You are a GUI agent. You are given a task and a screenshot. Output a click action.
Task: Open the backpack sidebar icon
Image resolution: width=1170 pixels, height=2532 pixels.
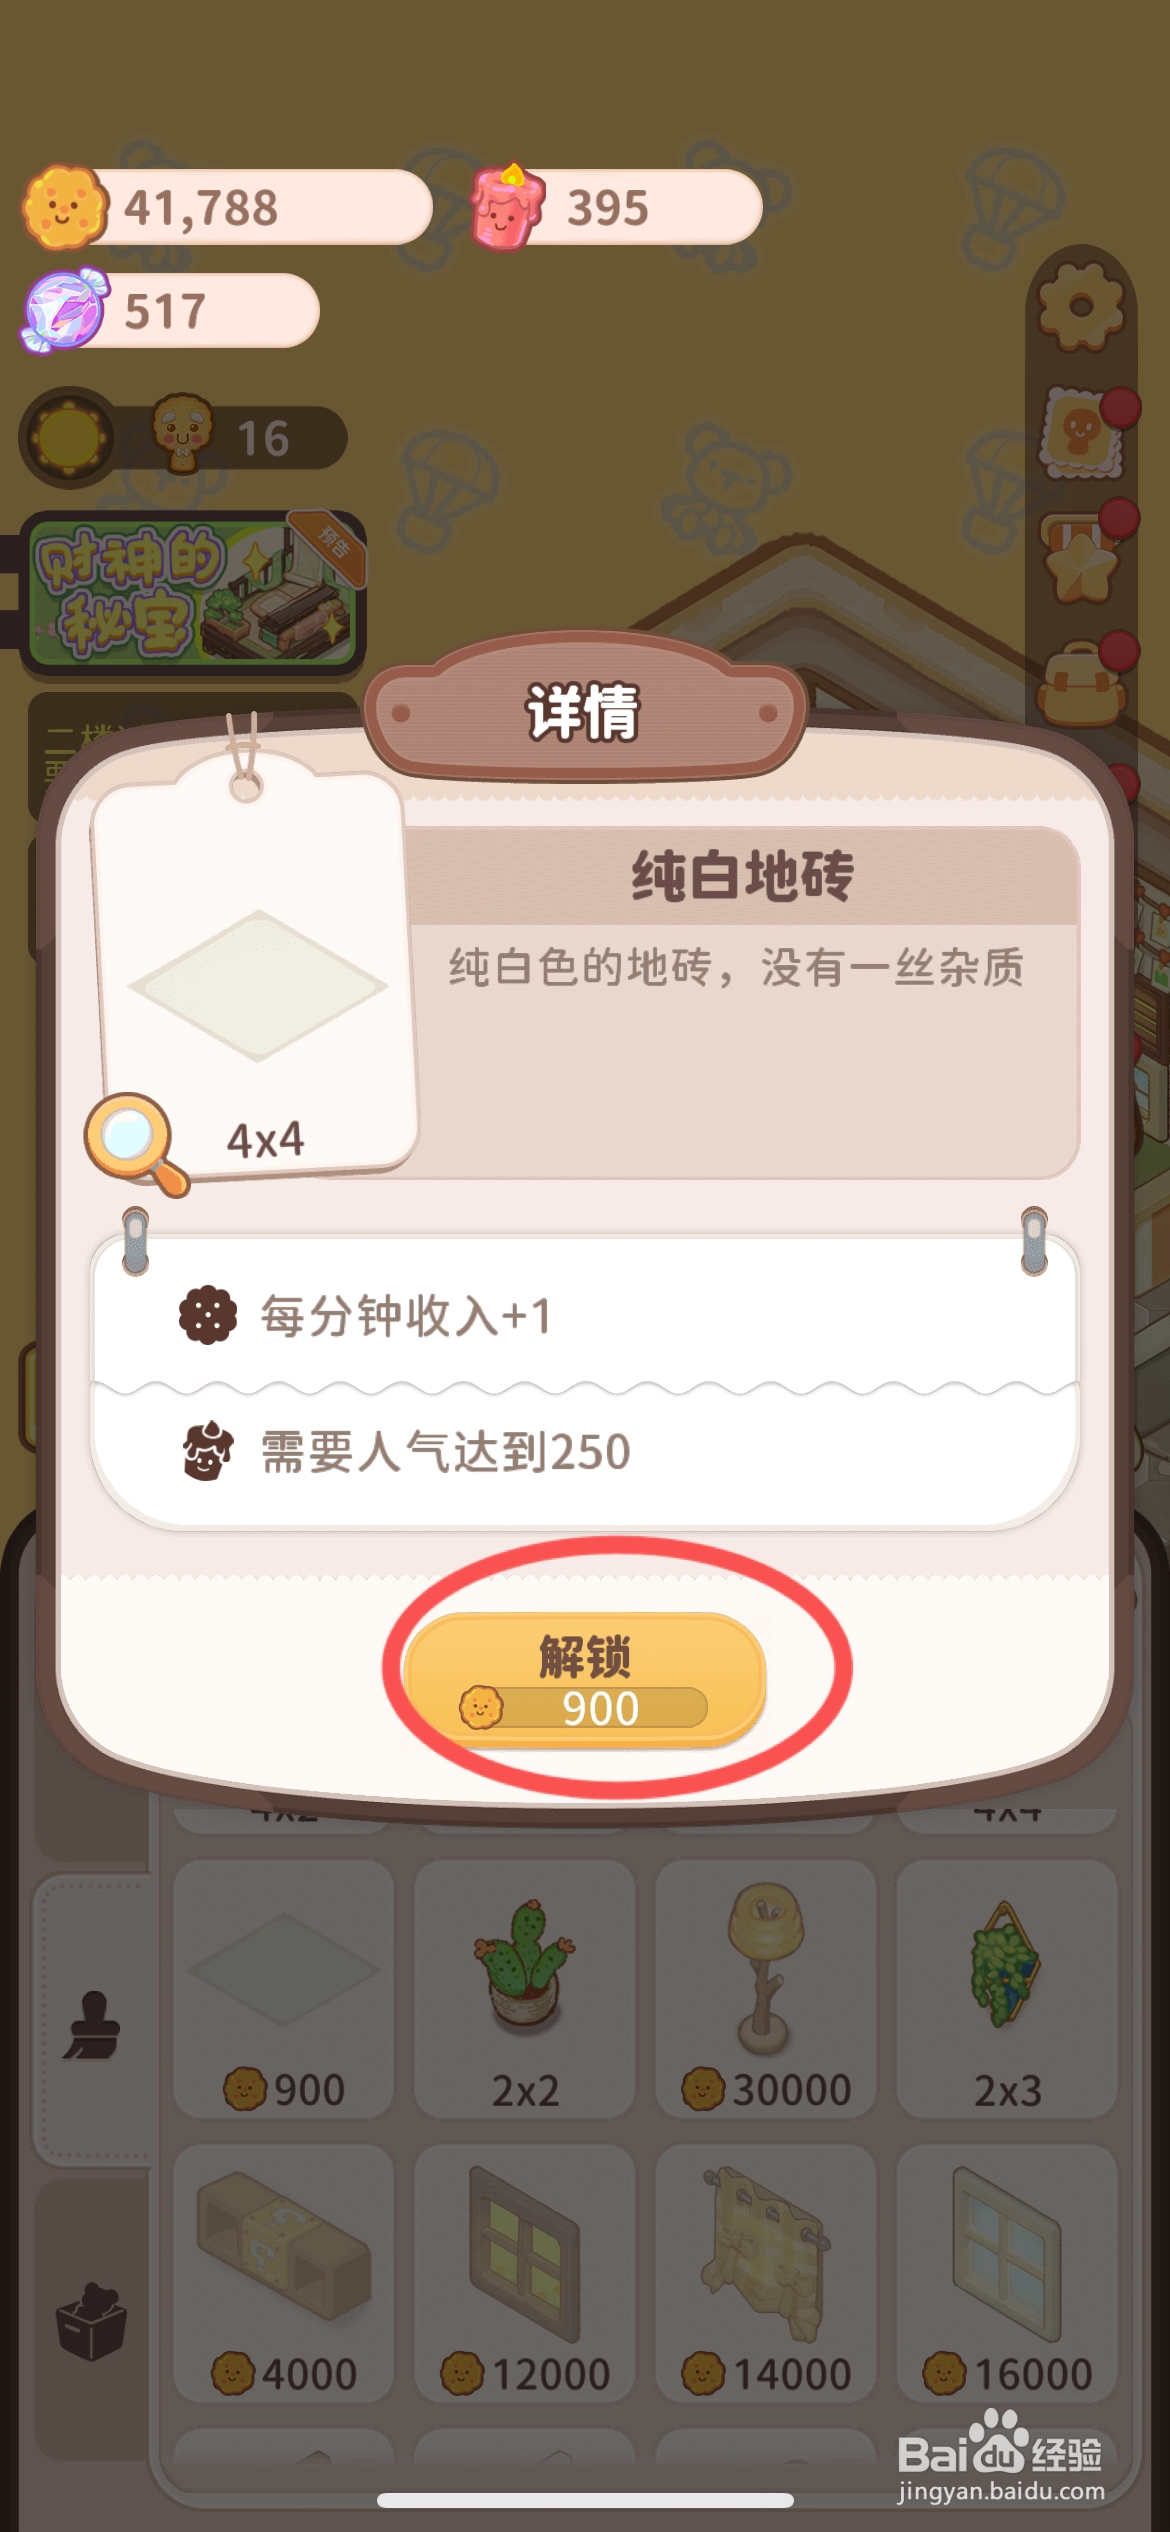point(1081,685)
